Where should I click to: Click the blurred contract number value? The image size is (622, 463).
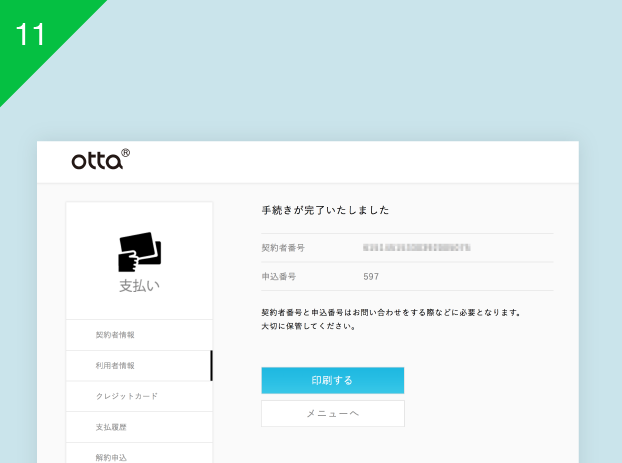pos(417,246)
